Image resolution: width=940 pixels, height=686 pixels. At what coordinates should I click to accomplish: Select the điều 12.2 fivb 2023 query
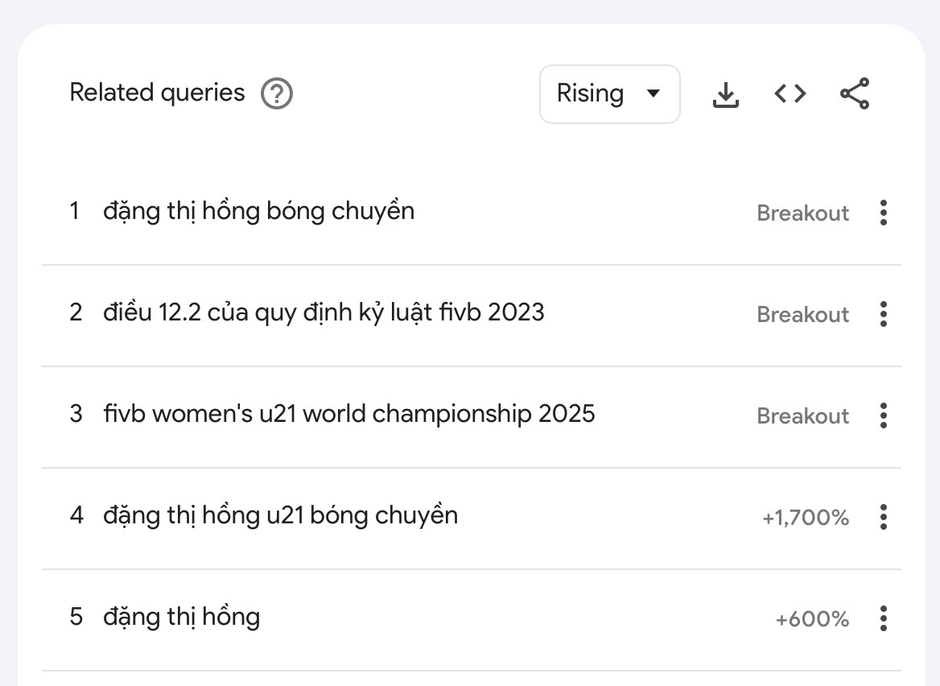pyautogui.click(x=324, y=313)
